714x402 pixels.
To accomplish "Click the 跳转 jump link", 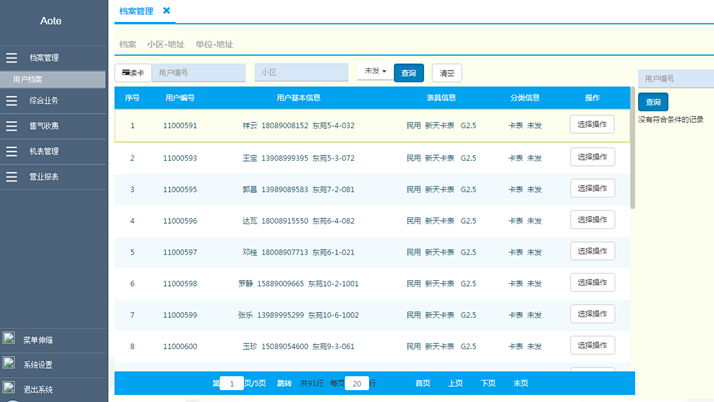I will [284, 383].
